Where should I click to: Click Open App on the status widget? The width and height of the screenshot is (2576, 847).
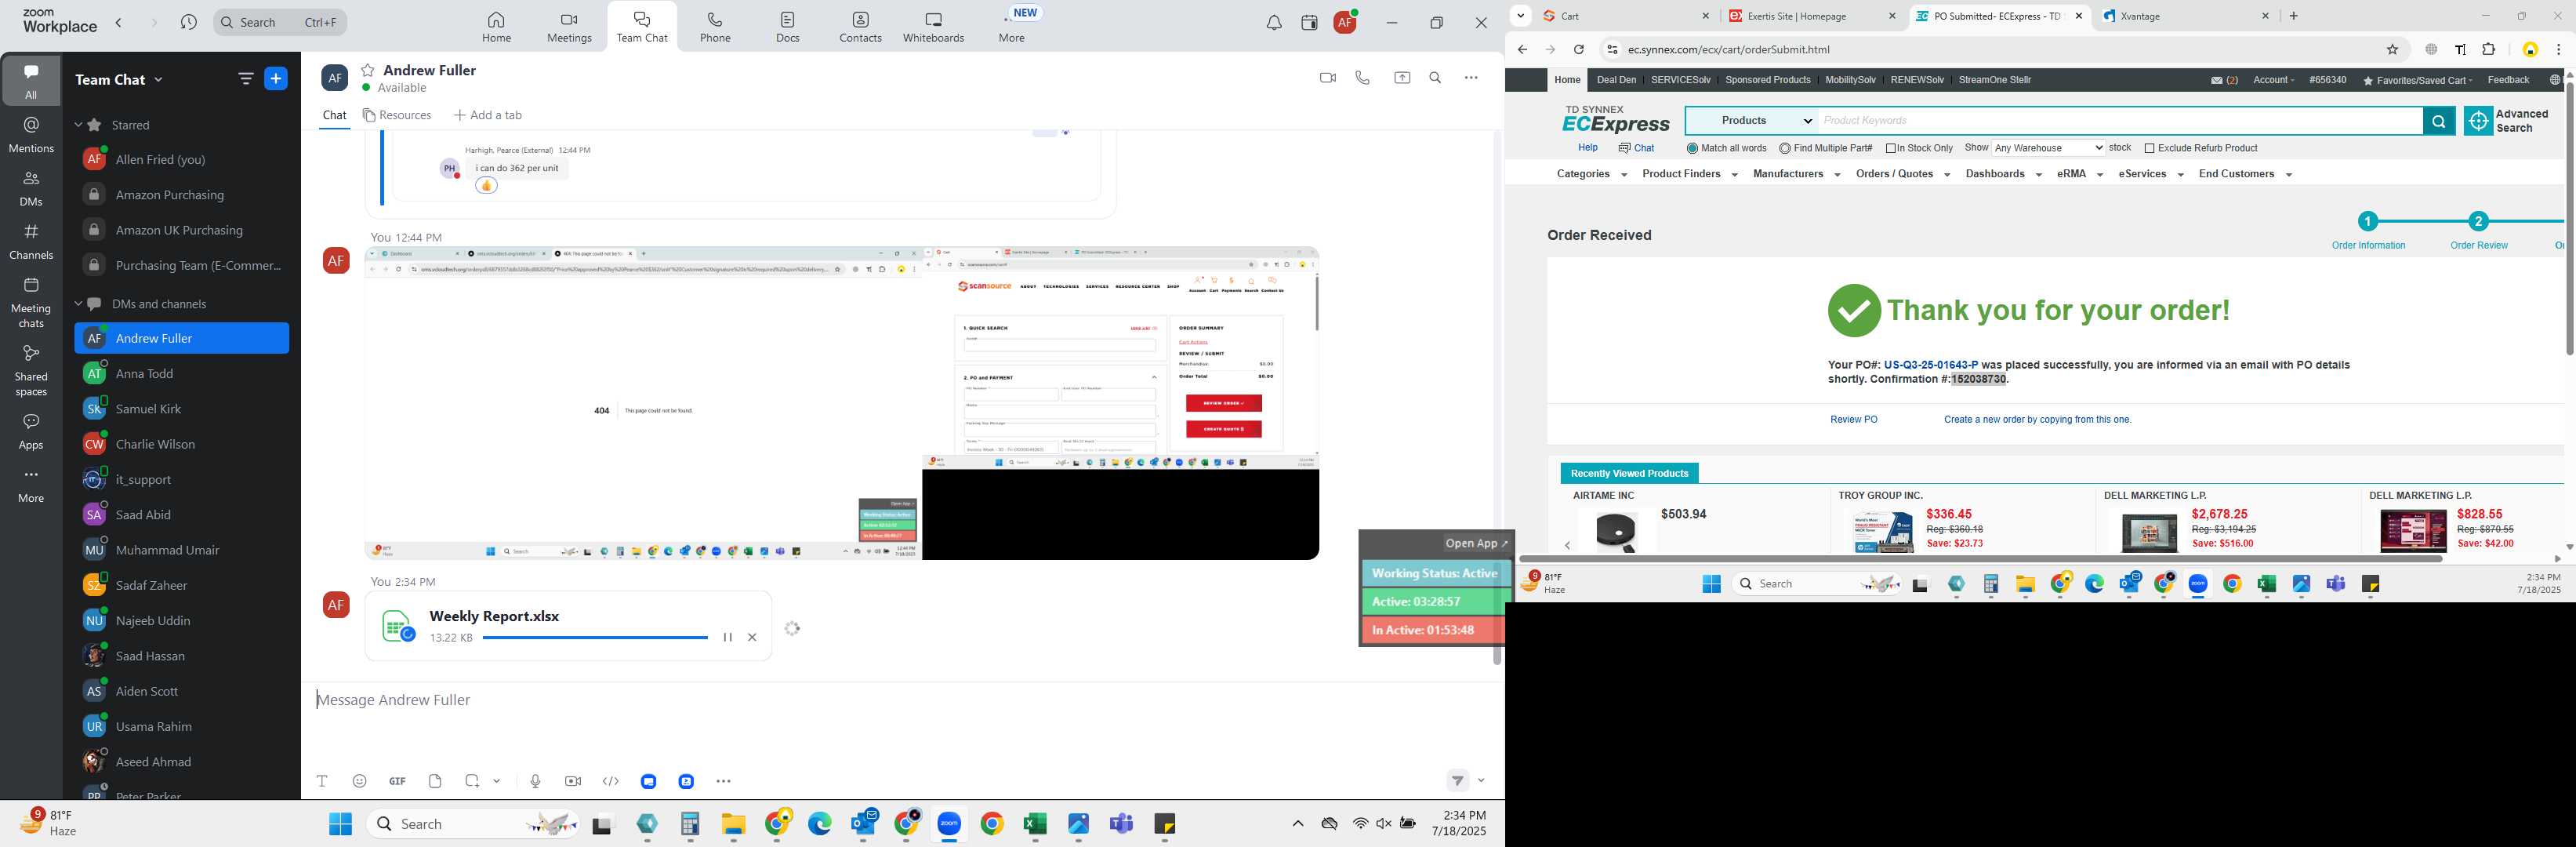(x=1476, y=544)
